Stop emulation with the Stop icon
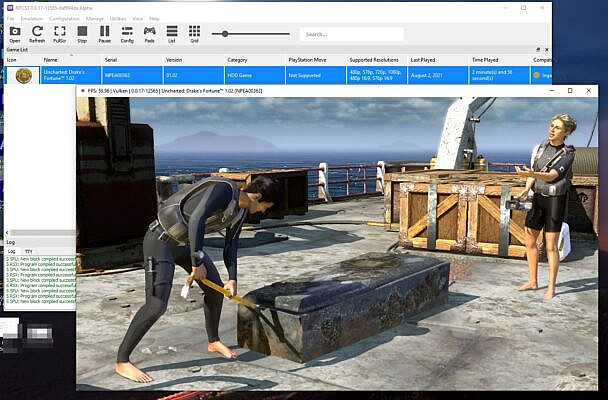This screenshot has height=400, width=608. (82, 34)
